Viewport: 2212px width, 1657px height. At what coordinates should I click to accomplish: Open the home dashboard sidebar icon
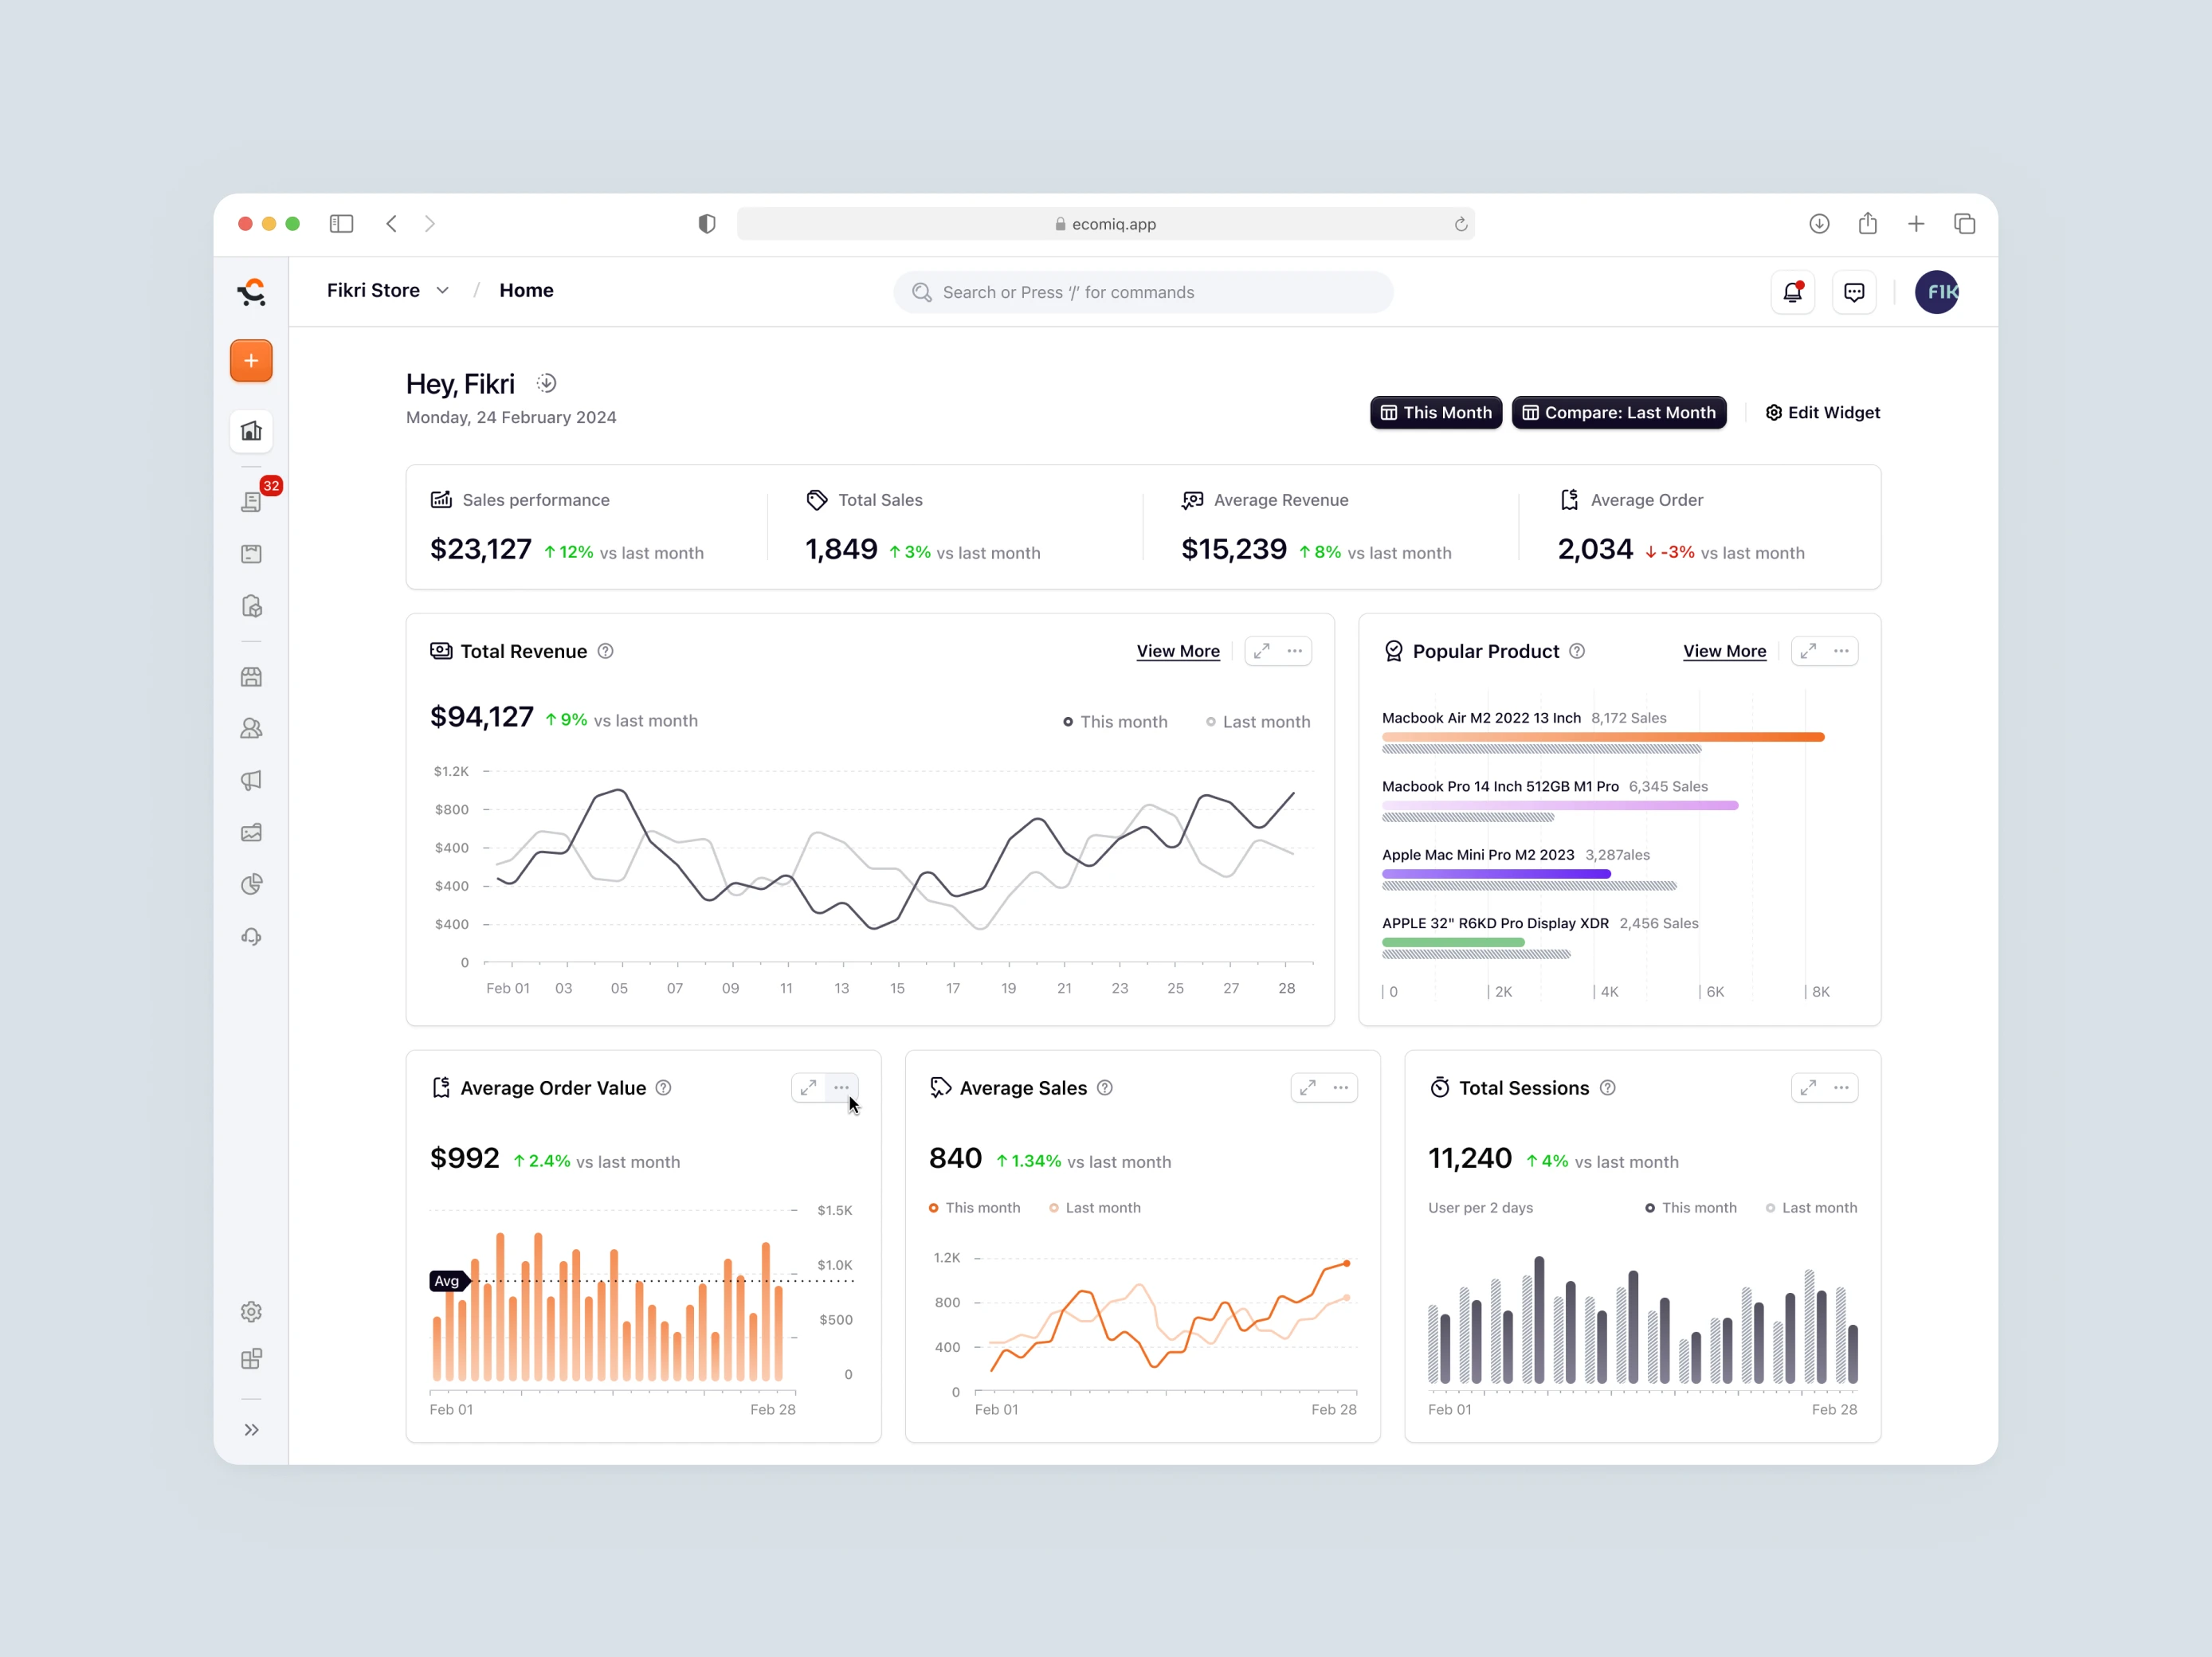pos(251,431)
